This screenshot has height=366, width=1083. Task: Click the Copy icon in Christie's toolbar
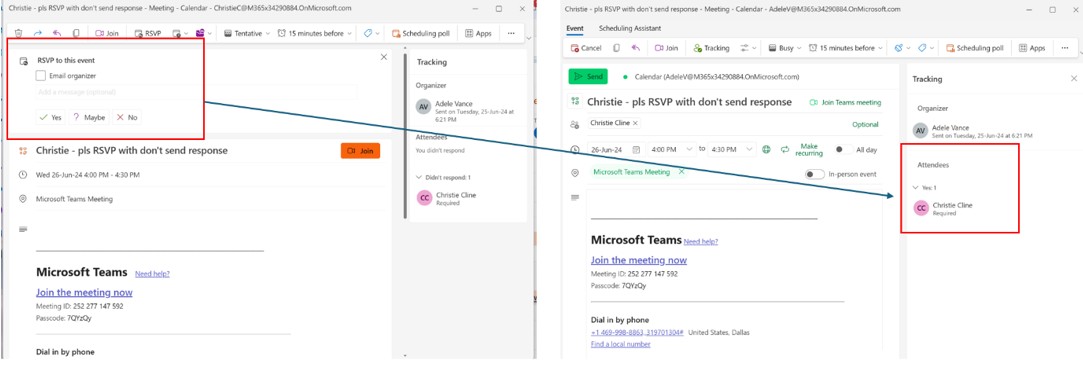(76, 32)
